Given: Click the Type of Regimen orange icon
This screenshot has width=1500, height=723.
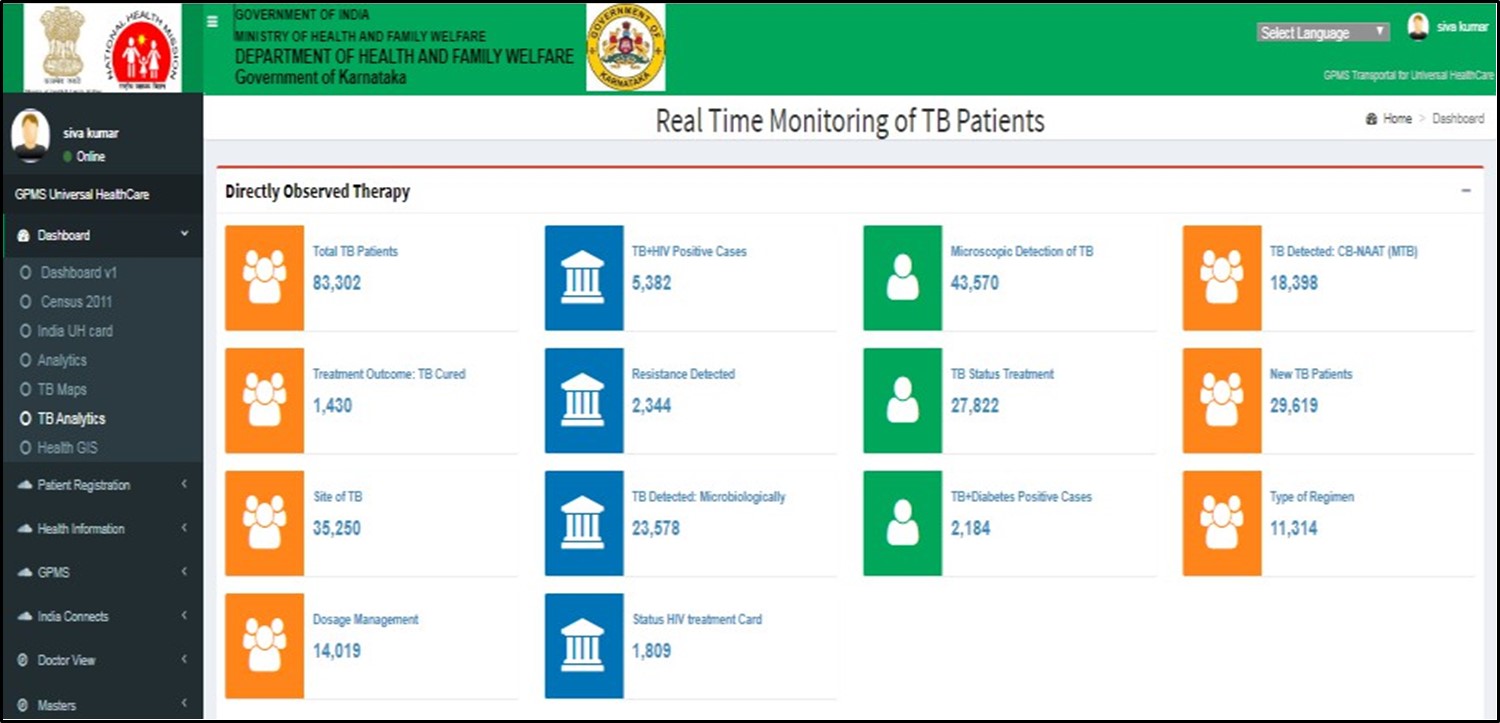Looking at the screenshot, I should click(1222, 523).
